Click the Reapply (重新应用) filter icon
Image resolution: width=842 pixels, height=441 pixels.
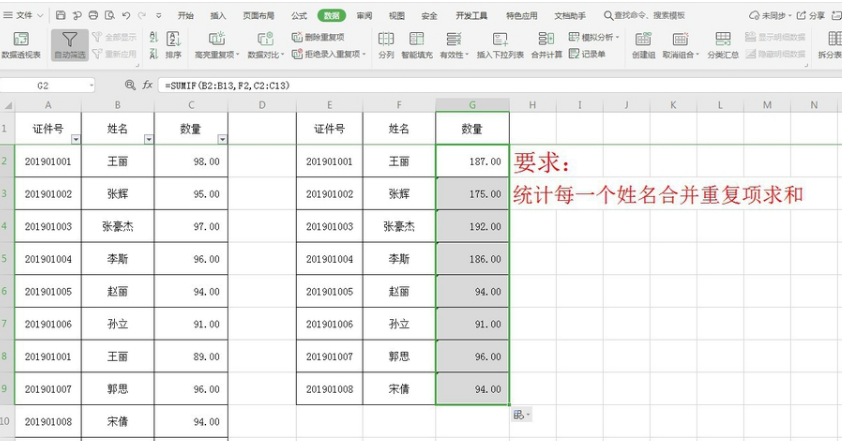point(97,54)
